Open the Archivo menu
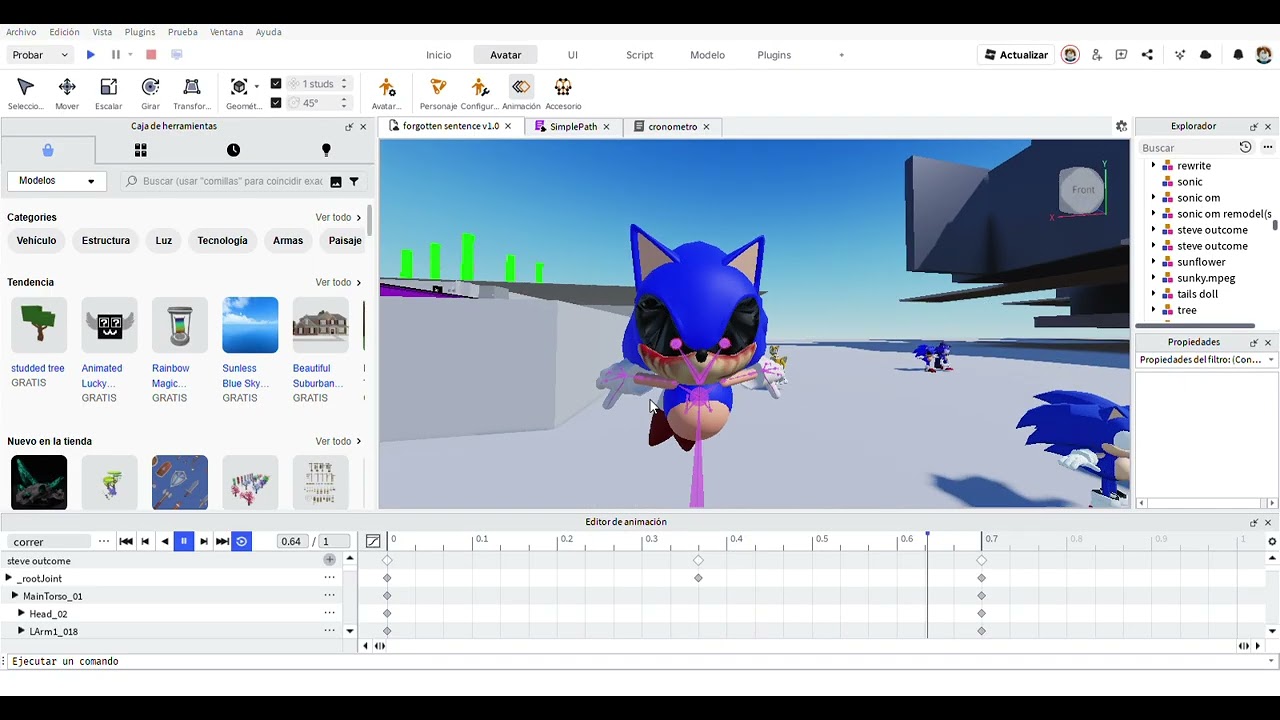The image size is (1280, 720). [21, 32]
